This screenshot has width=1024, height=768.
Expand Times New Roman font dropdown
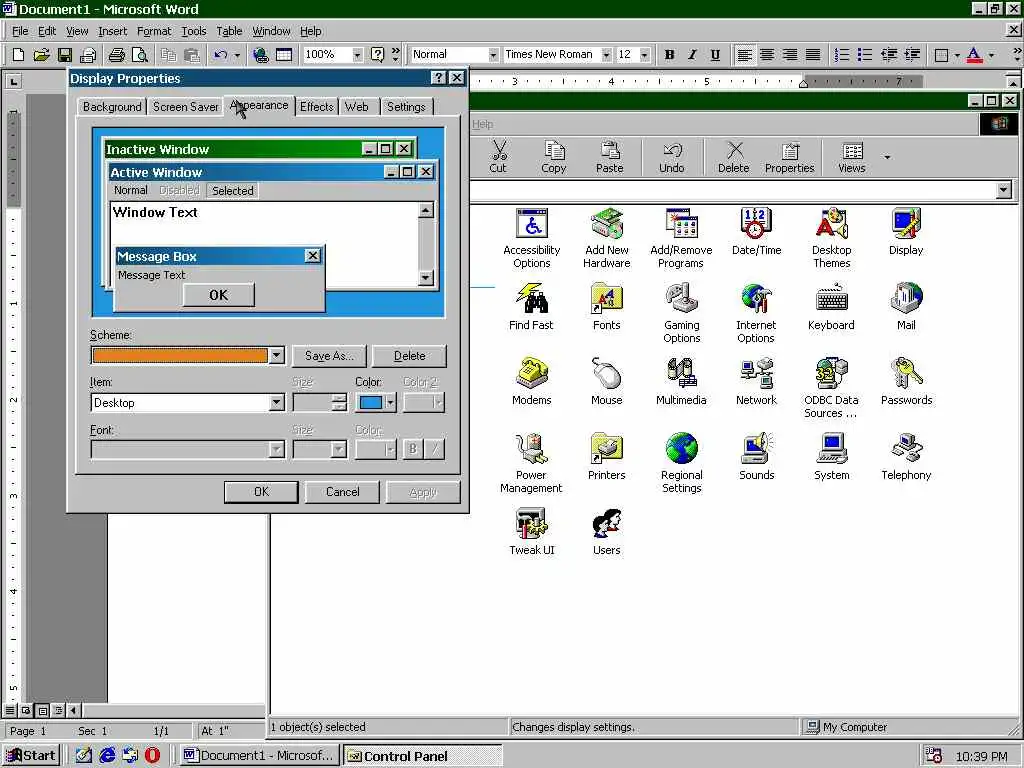[x=606, y=55]
